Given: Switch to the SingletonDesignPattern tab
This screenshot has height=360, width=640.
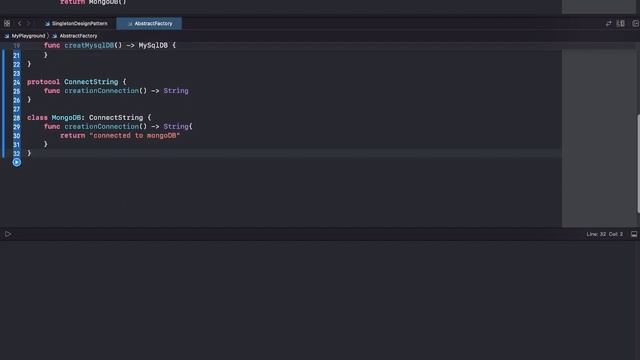Looking at the screenshot, I should pos(76,24).
